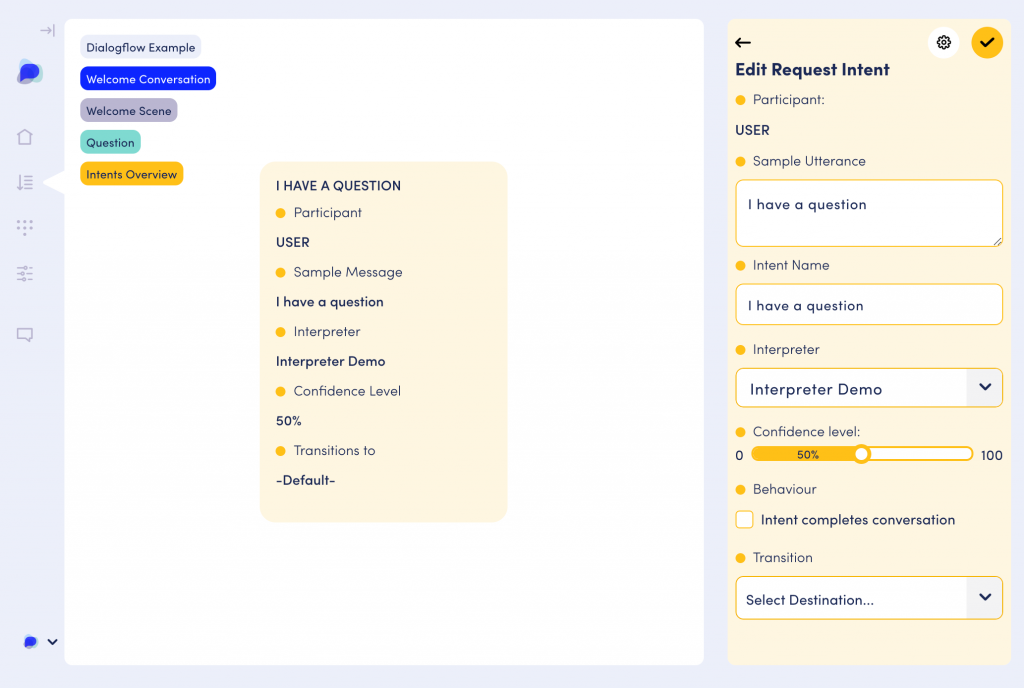This screenshot has height=688, width=1024.
Task: Click the I HAVE A QUESTION card title
Action: click(338, 186)
